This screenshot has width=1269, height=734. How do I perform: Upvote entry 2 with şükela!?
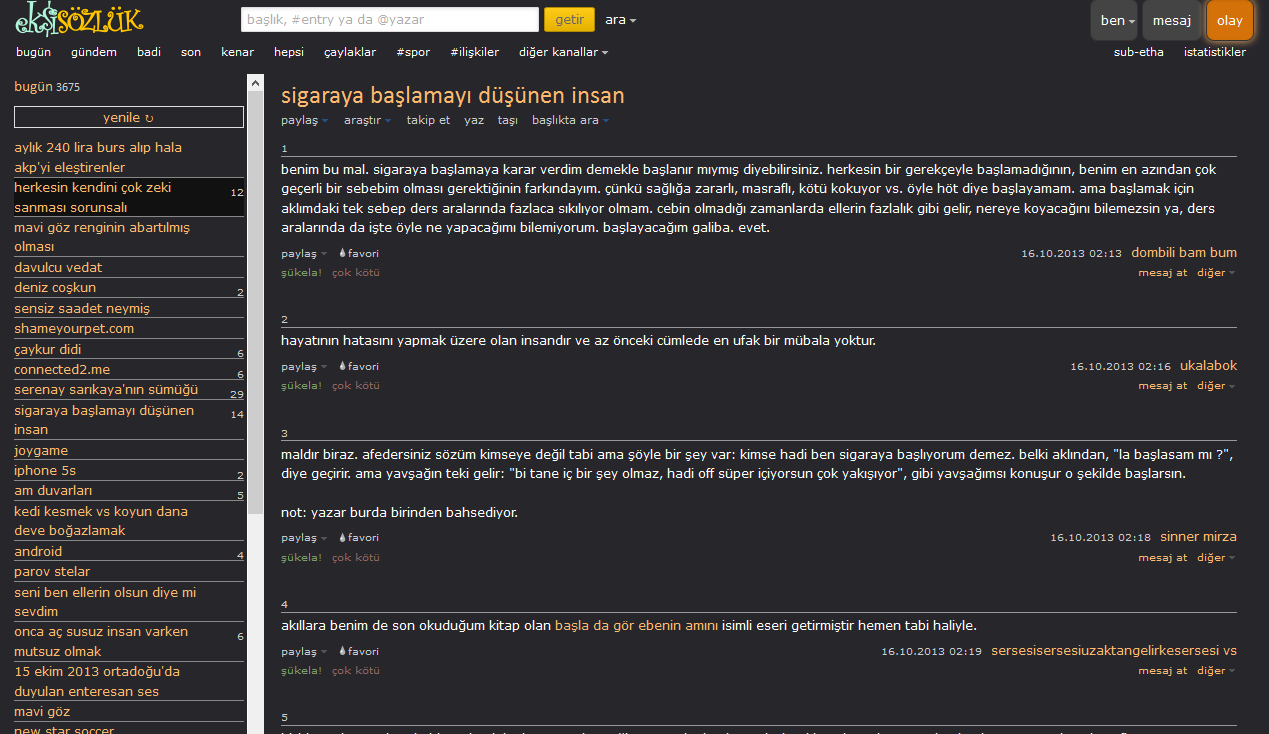(x=301, y=386)
